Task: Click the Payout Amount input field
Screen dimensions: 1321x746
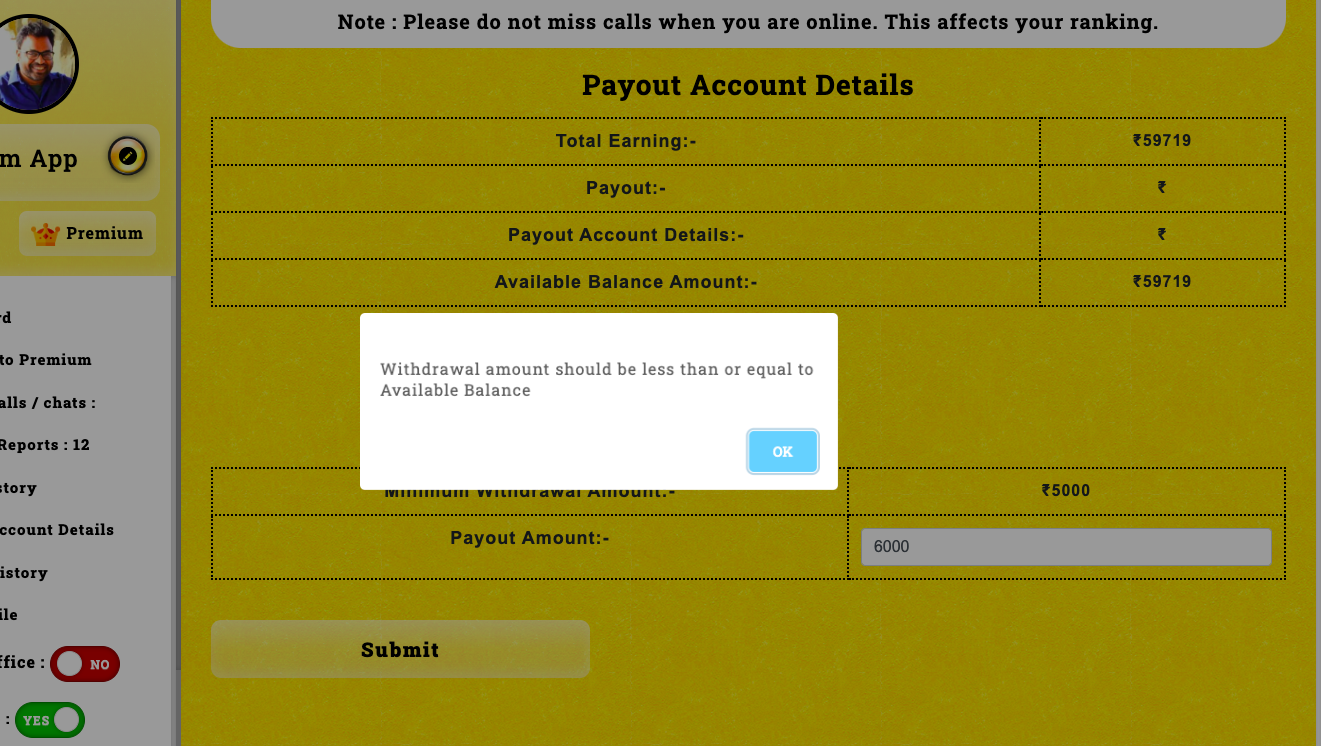Action: (1066, 547)
